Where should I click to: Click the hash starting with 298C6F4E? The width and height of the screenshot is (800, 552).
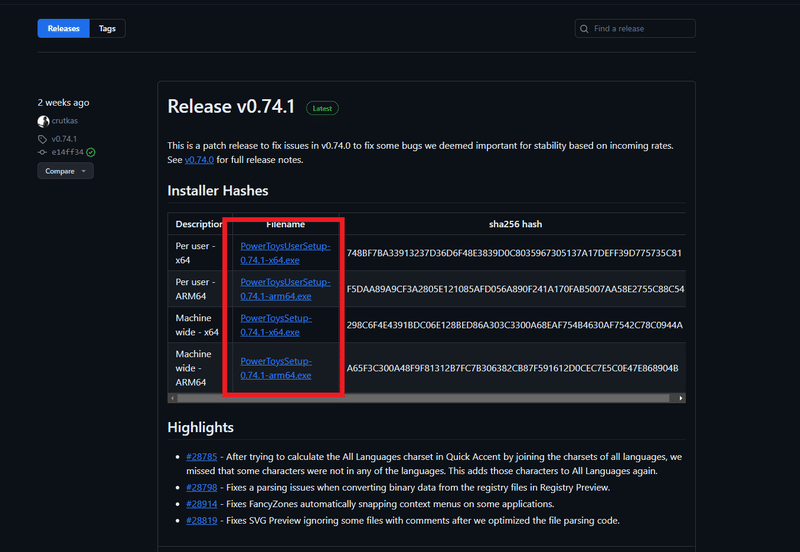click(x=514, y=325)
